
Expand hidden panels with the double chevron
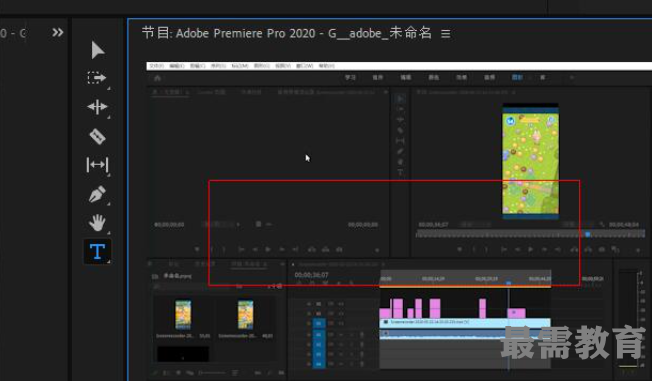(x=58, y=32)
